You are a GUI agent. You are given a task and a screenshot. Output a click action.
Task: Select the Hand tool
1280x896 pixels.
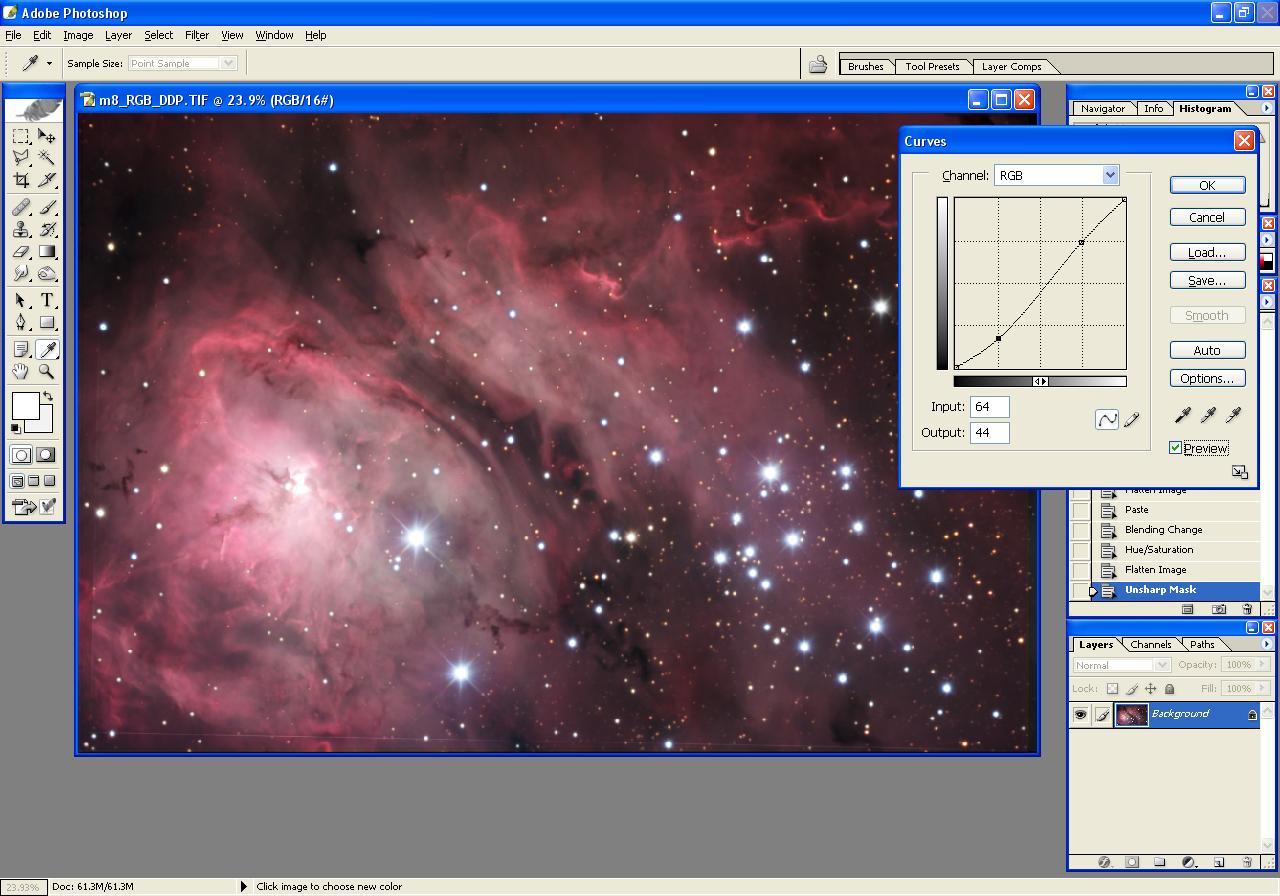click(x=21, y=371)
